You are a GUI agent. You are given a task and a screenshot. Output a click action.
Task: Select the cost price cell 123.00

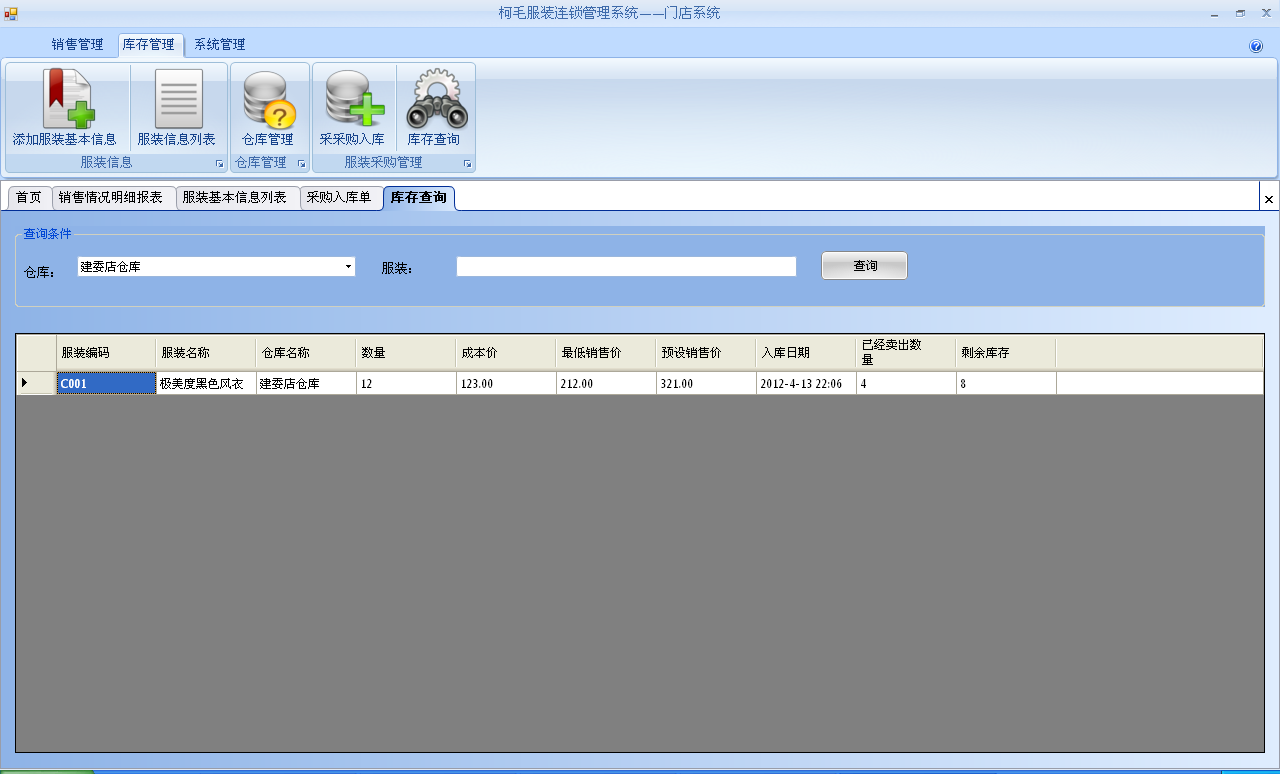pyautogui.click(x=506, y=383)
